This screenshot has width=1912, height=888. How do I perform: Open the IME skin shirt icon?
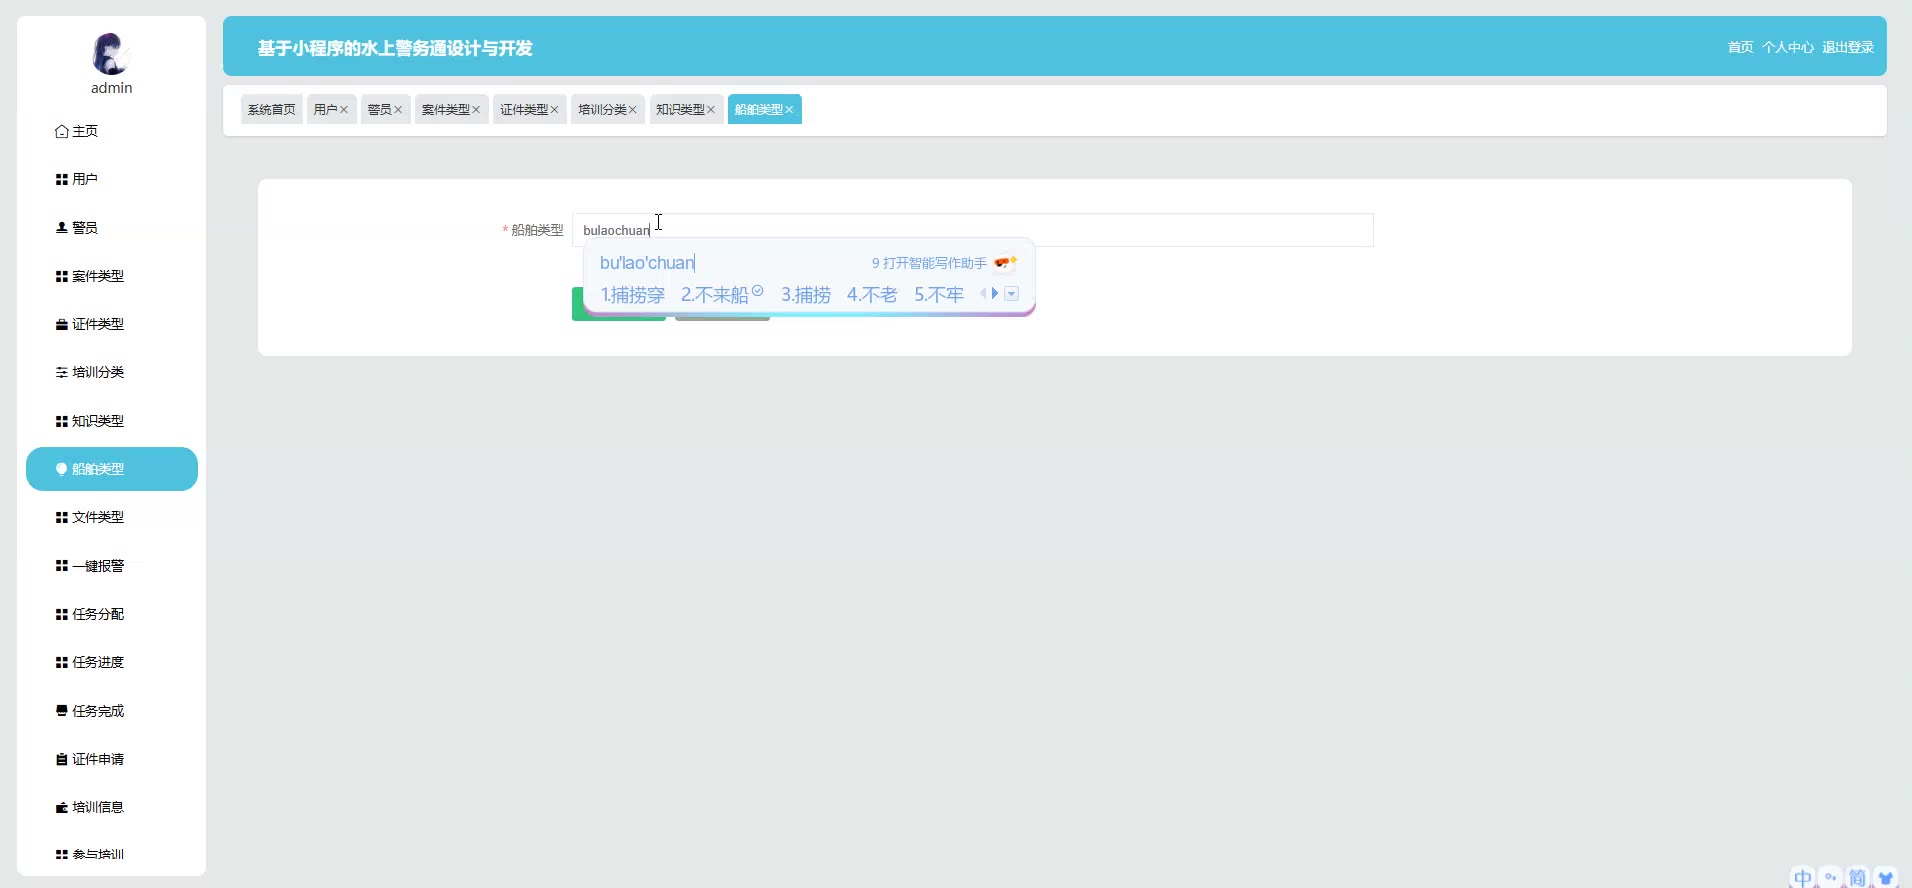tap(1886, 877)
